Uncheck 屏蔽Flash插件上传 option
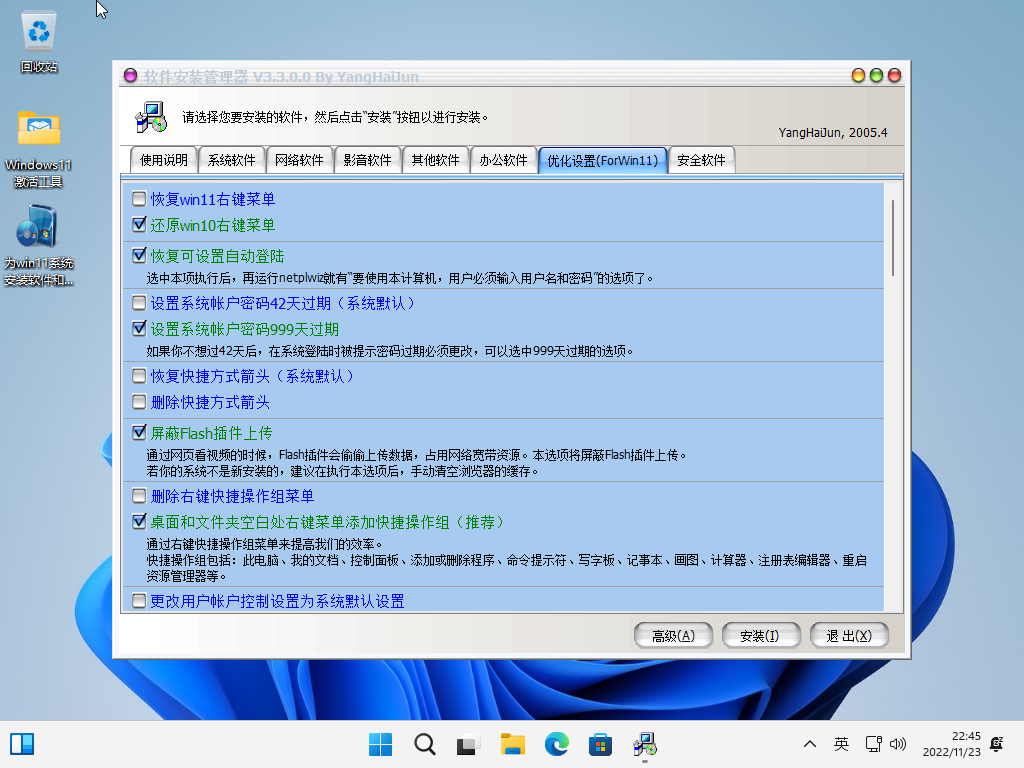The height and width of the screenshot is (768, 1024). 139,433
